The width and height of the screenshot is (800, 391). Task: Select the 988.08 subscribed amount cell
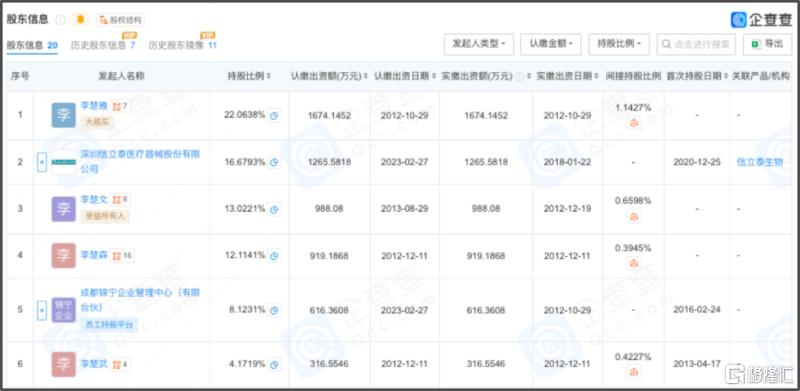tap(329, 209)
